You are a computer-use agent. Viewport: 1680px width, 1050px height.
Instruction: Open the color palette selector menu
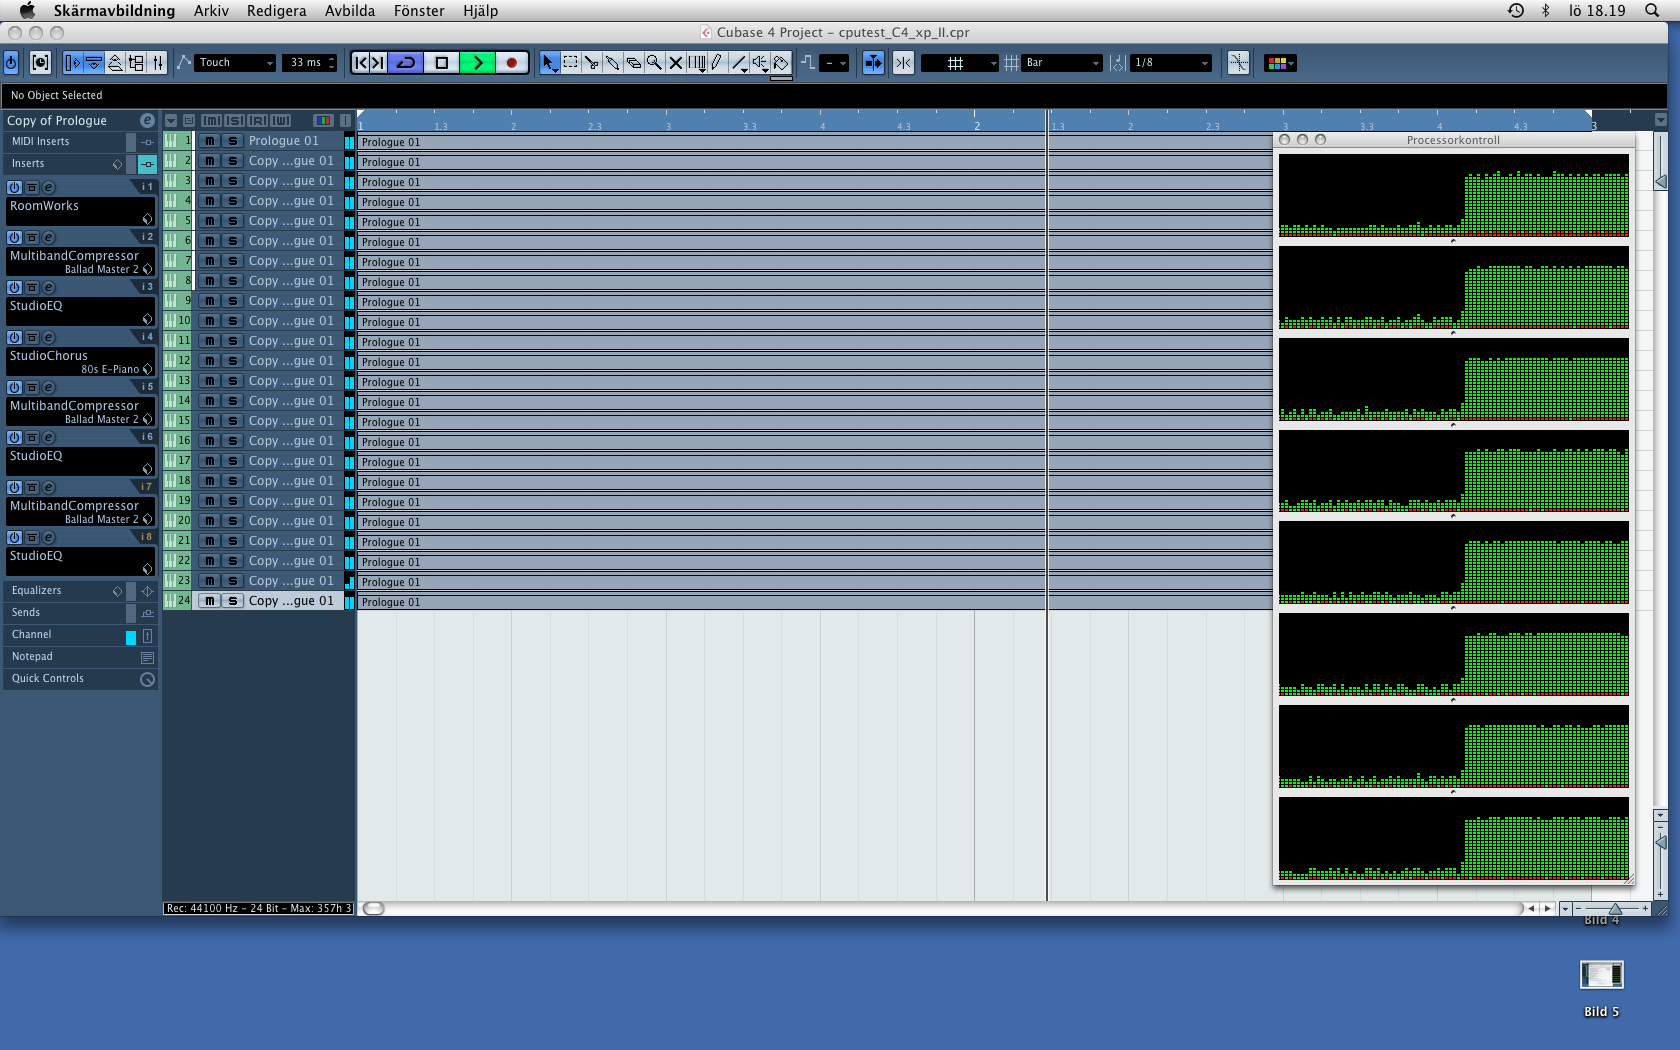tap(1280, 63)
